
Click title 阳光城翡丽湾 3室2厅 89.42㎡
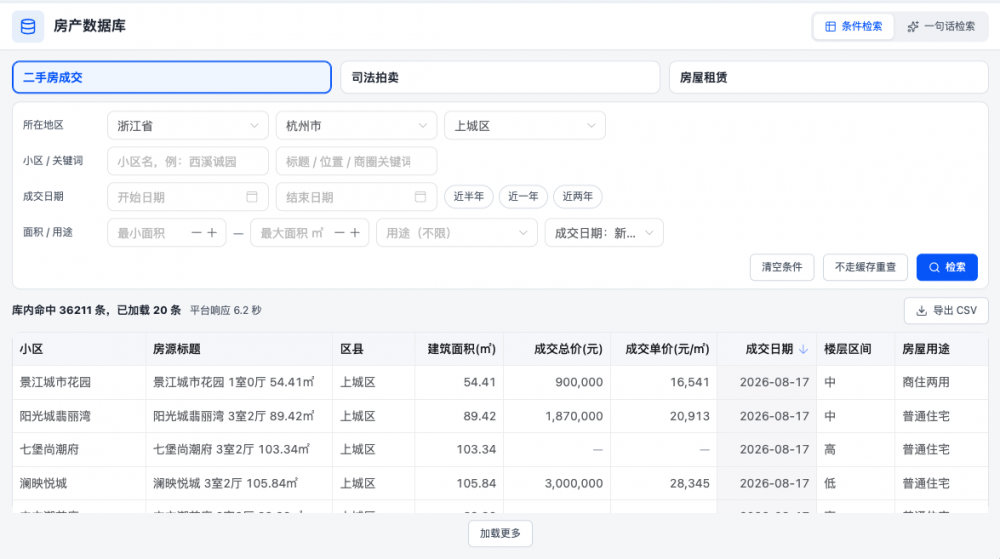click(233, 416)
